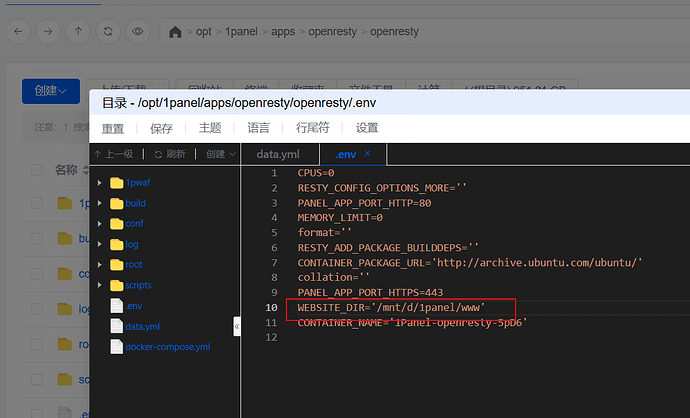Check the box for the '1p' folder row
This screenshot has height=418, width=690.
(37, 203)
